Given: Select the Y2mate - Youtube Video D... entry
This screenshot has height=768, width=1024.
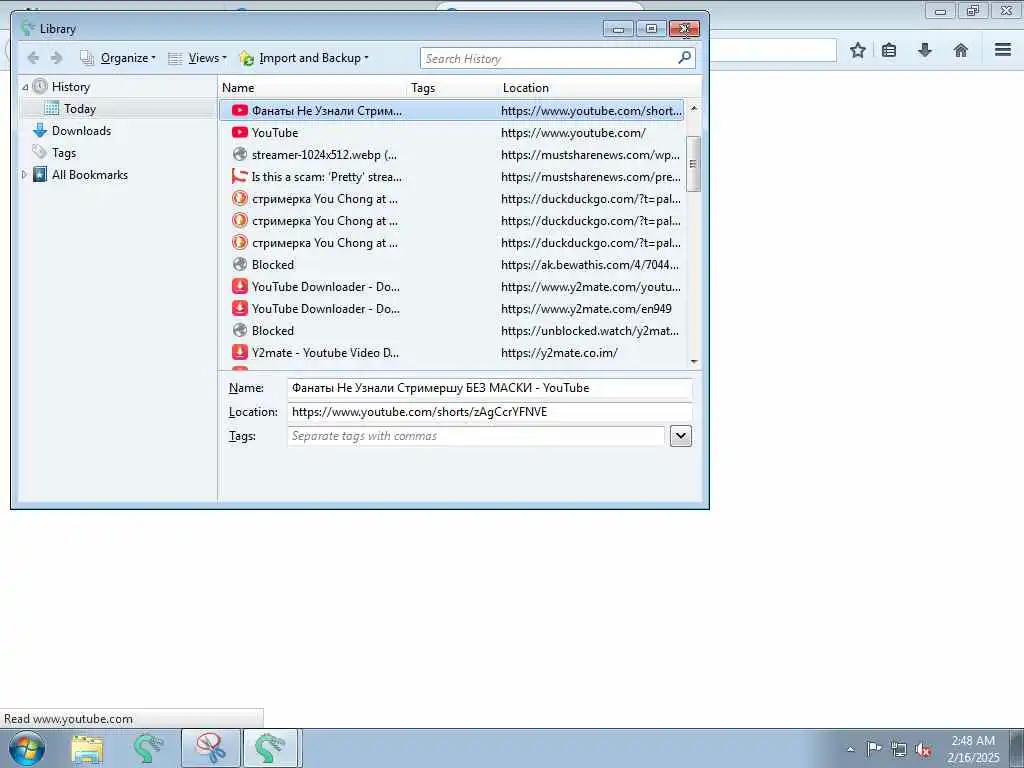Looking at the screenshot, I should coord(452,353).
